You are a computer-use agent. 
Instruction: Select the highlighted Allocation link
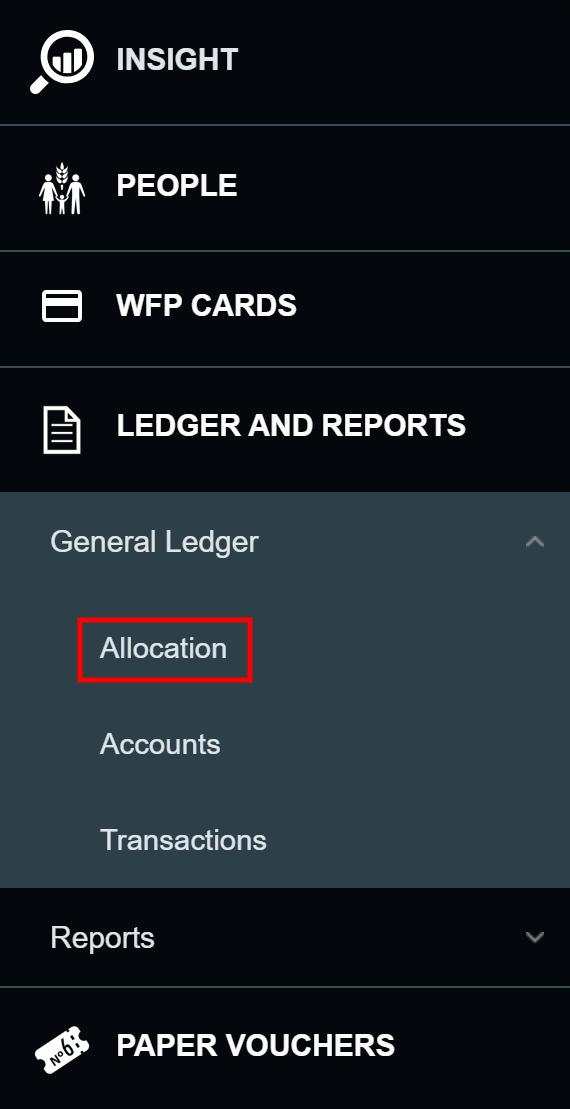coord(163,649)
